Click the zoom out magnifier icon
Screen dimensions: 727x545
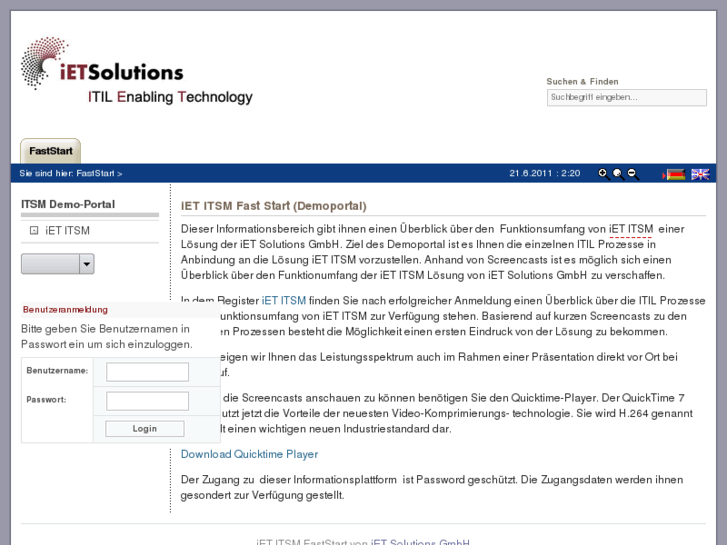[x=633, y=174]
